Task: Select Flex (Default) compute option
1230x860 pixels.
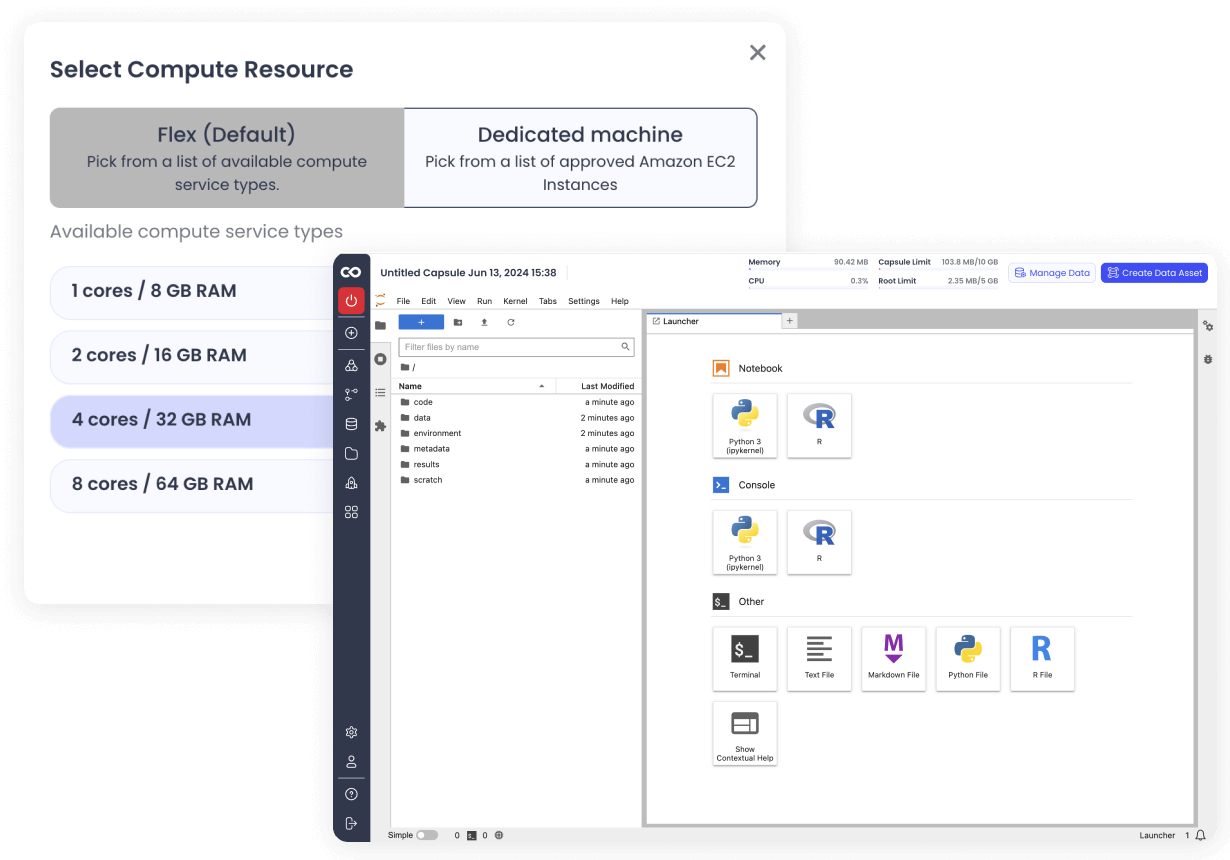Action: 226,157
